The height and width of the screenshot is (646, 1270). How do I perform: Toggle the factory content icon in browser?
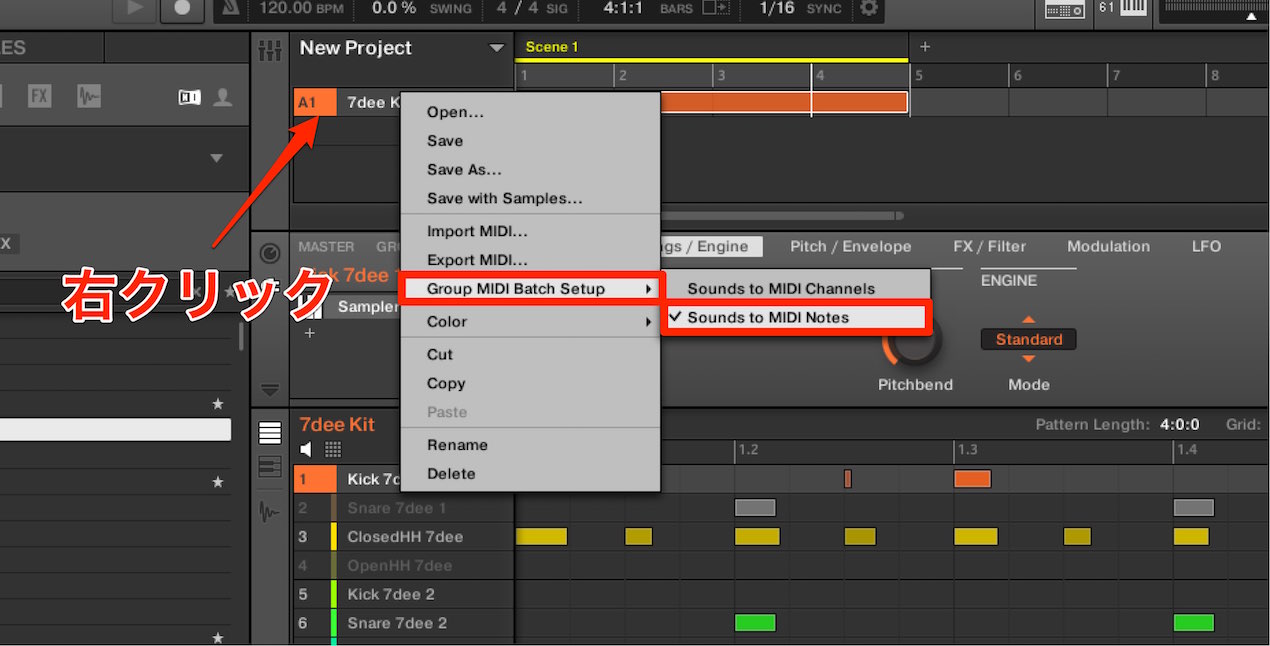189,97
